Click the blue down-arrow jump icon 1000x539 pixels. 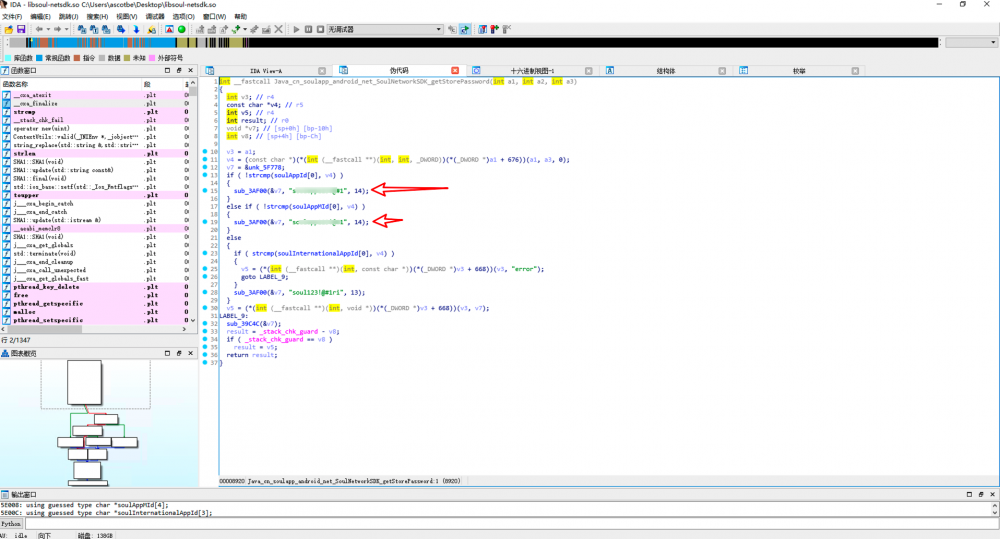click(x=136, y=29)
